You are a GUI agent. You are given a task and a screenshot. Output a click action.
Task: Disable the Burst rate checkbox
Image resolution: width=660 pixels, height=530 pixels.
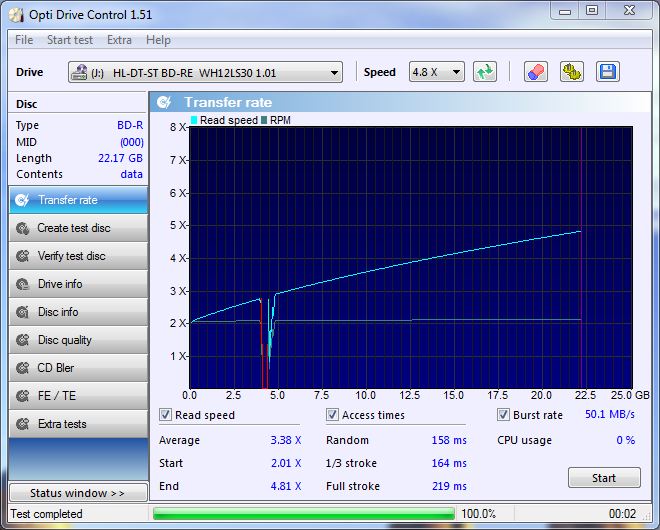504,415
